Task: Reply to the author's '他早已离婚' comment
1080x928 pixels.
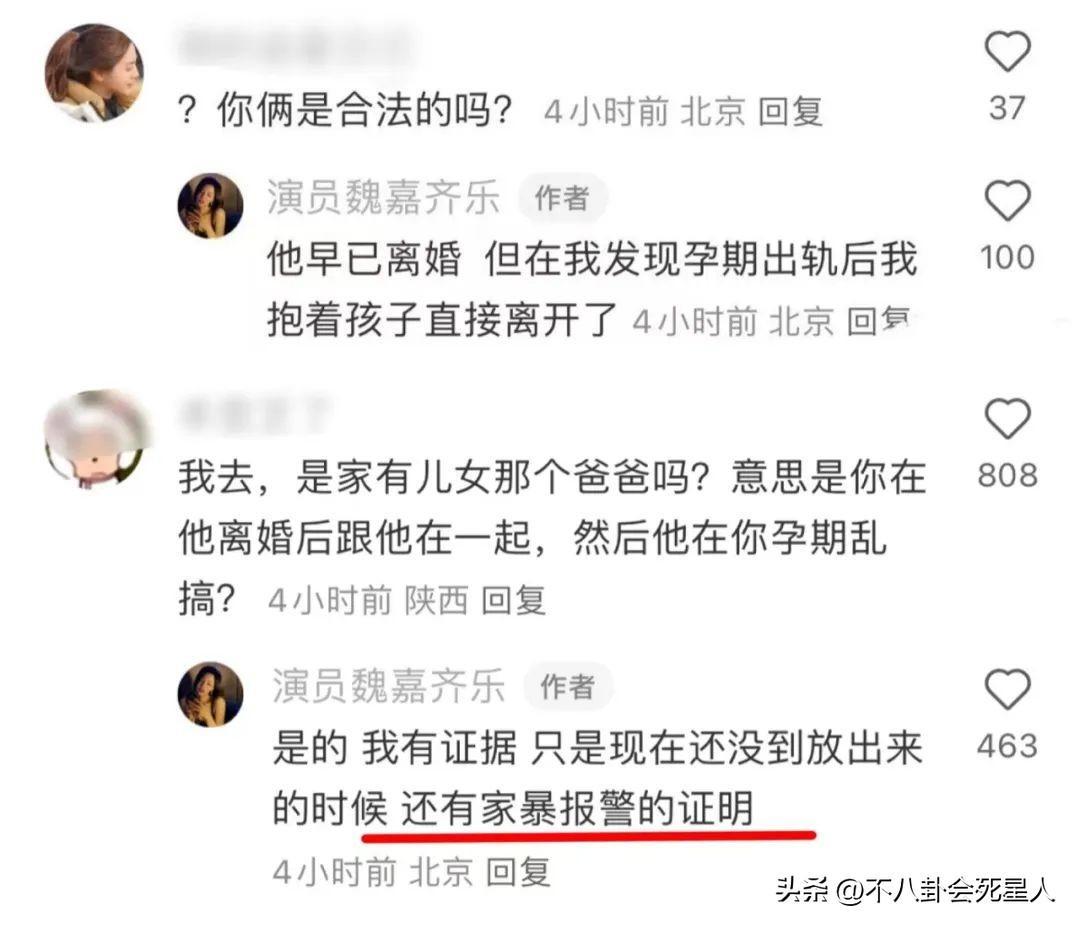Action: (x=879, y=322)
